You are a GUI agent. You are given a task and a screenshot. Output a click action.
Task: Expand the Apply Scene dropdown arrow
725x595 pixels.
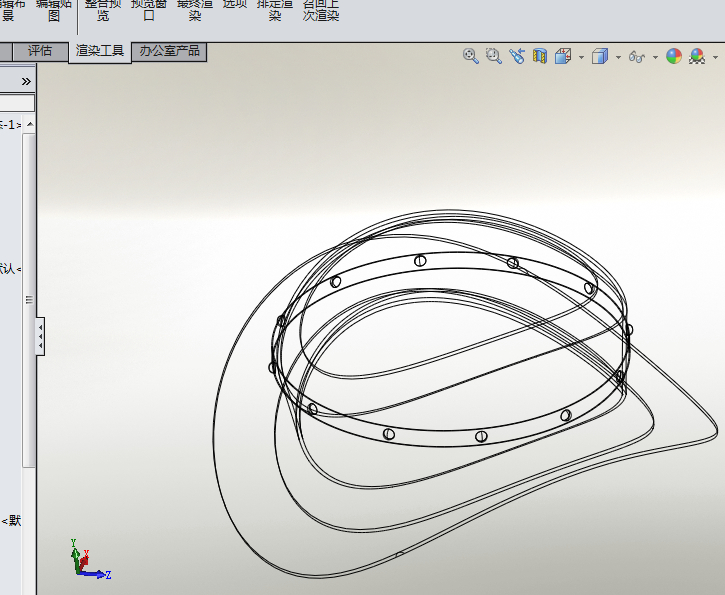716,57
